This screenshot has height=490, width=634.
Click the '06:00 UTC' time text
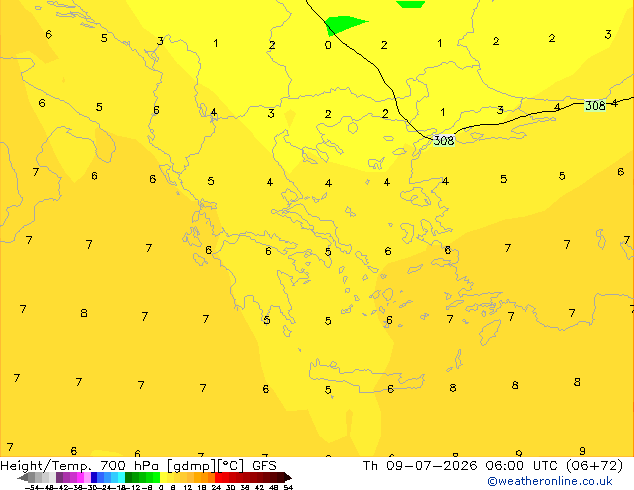pos(522,466)
